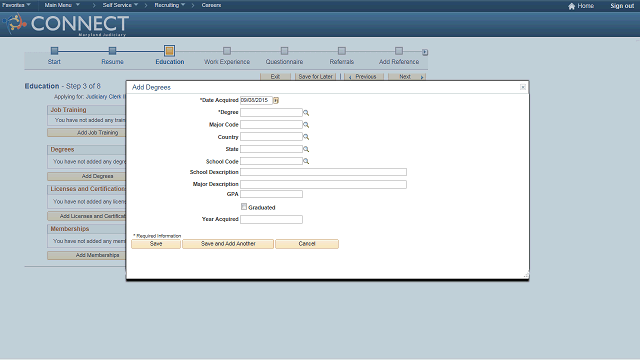
Task: Click the Add Degrees dialog title
Action: pyautogui.click(x=151, y=87)
